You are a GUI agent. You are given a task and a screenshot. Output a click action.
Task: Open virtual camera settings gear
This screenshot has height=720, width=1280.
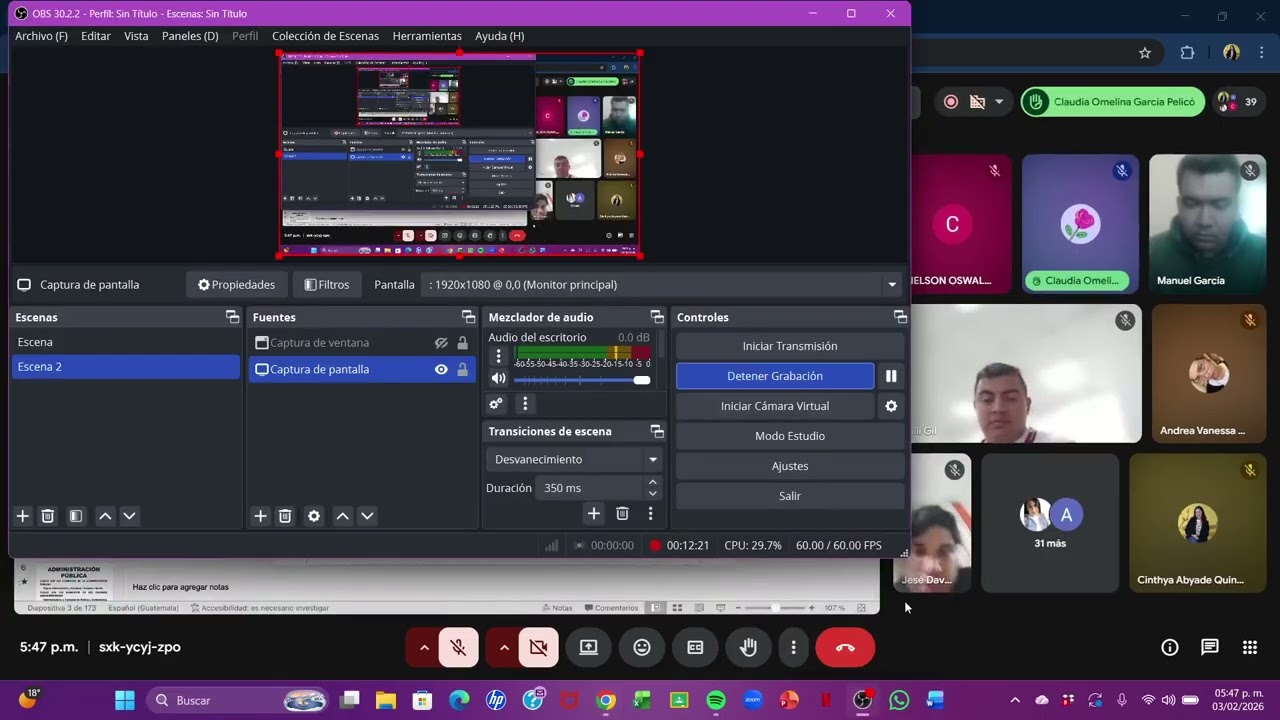coord(891,406)
